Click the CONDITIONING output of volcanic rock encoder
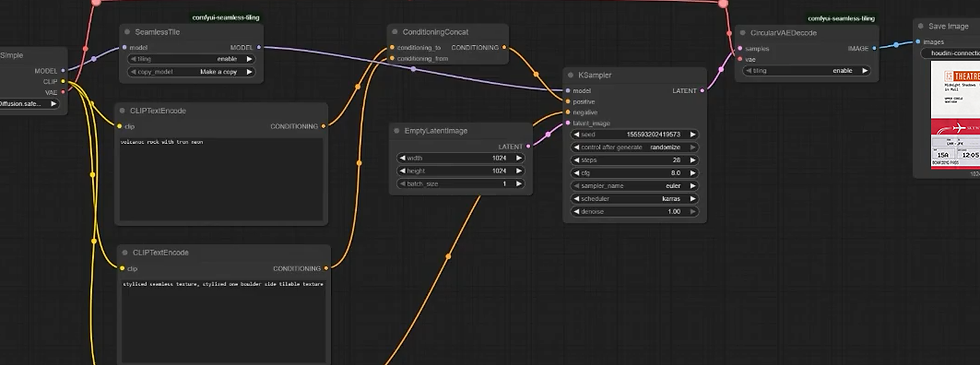The image size is (980, 365). coord(323,126)
